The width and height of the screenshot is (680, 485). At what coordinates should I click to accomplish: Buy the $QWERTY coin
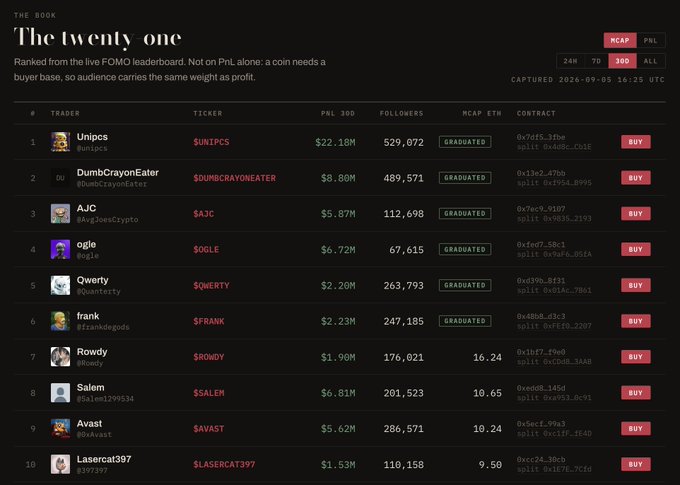click(x=636, y=285)
